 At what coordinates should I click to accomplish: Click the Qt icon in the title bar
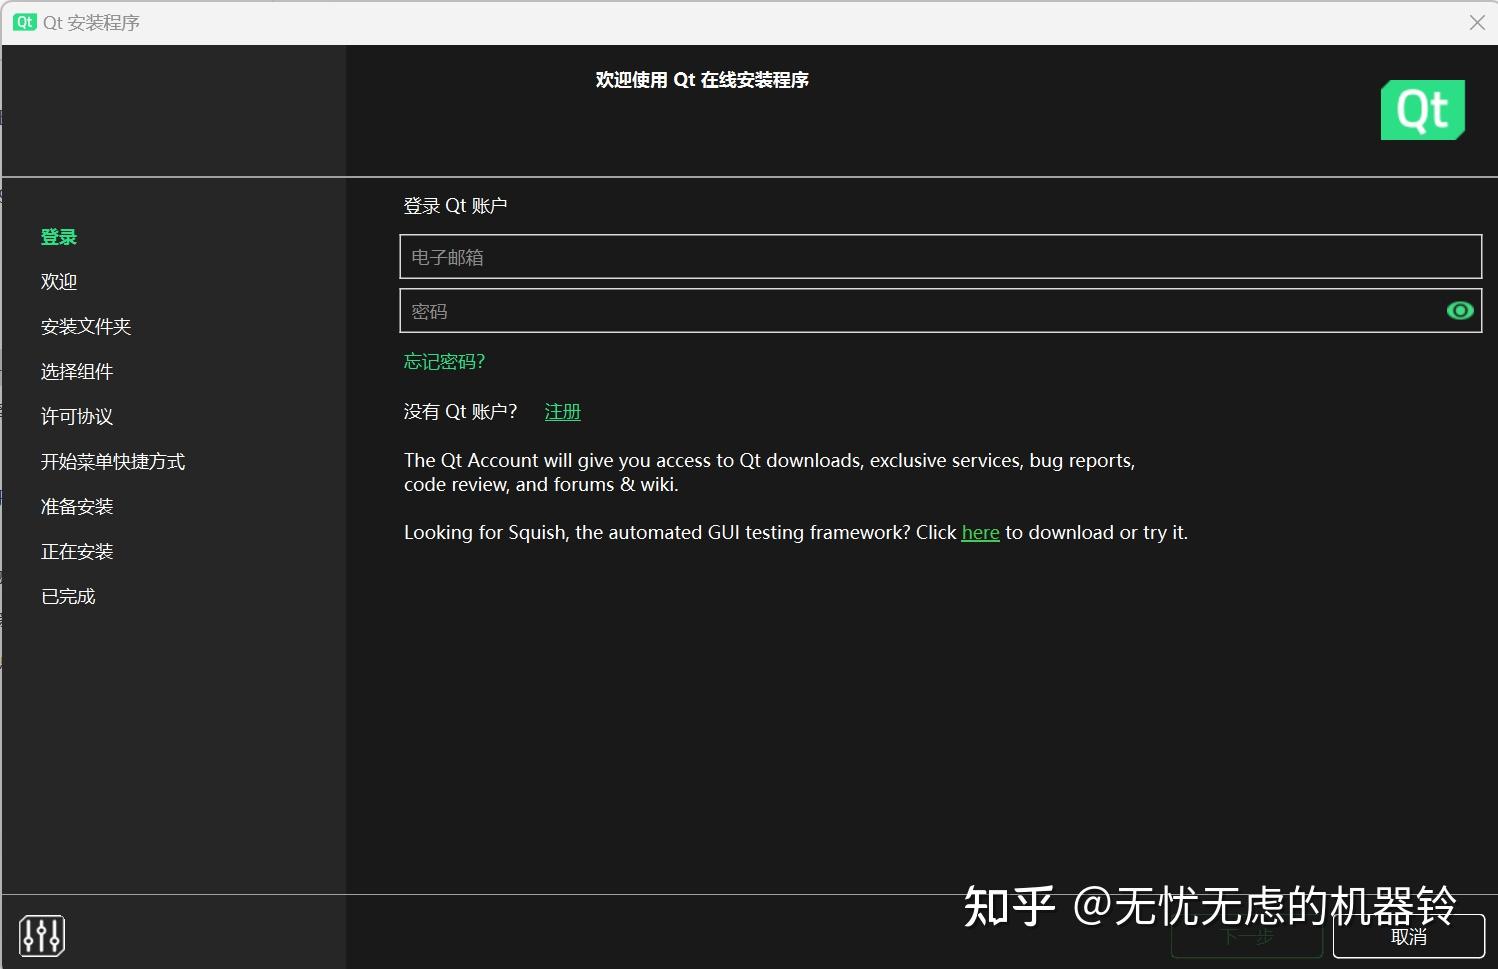point(24,21)
